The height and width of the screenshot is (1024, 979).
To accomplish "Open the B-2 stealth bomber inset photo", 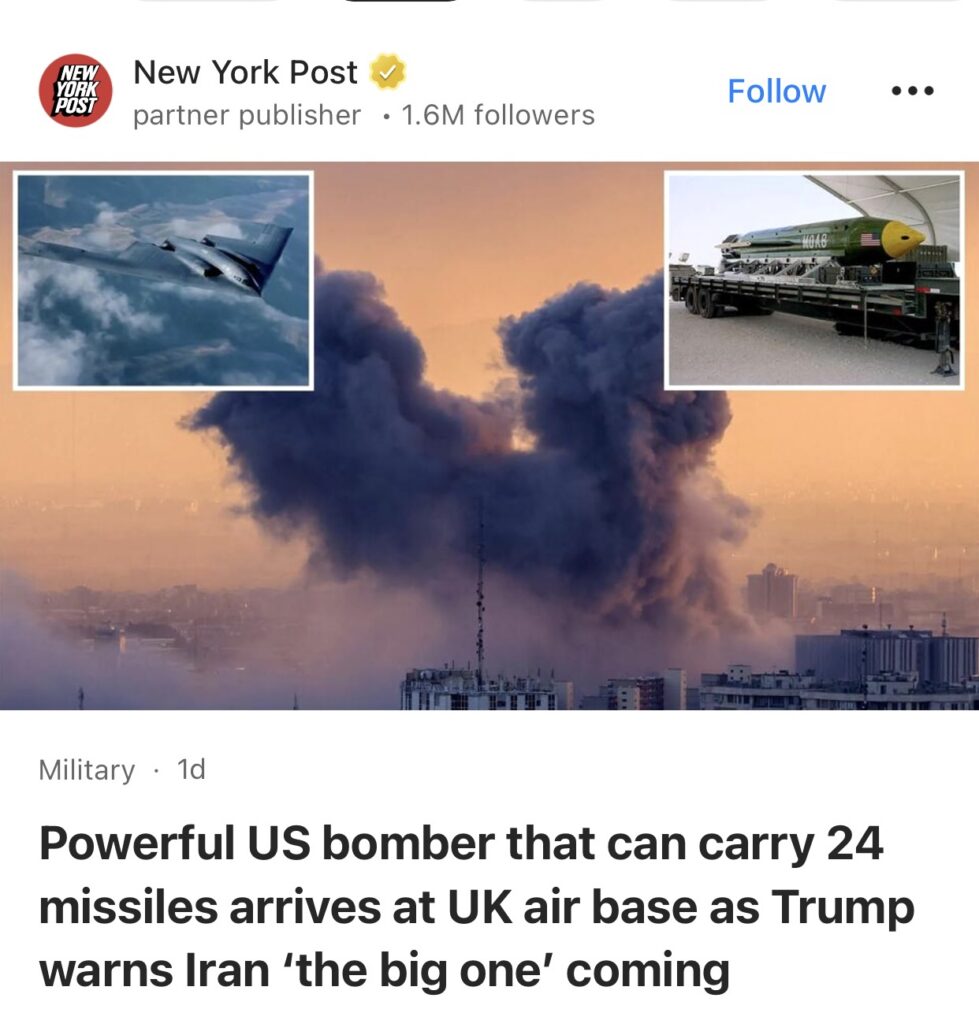I will coord(163,280).
